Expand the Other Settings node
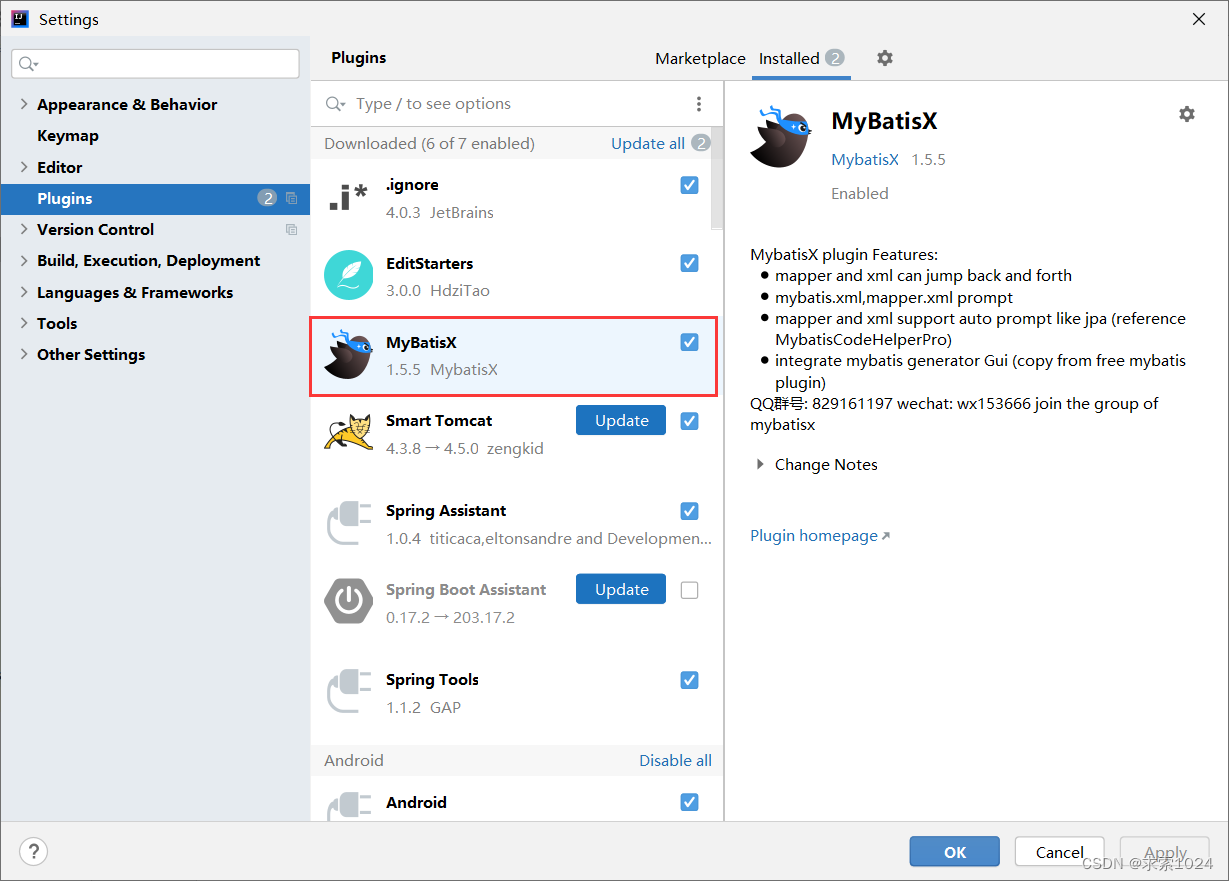1229x881 pixels. click(24, 354)
